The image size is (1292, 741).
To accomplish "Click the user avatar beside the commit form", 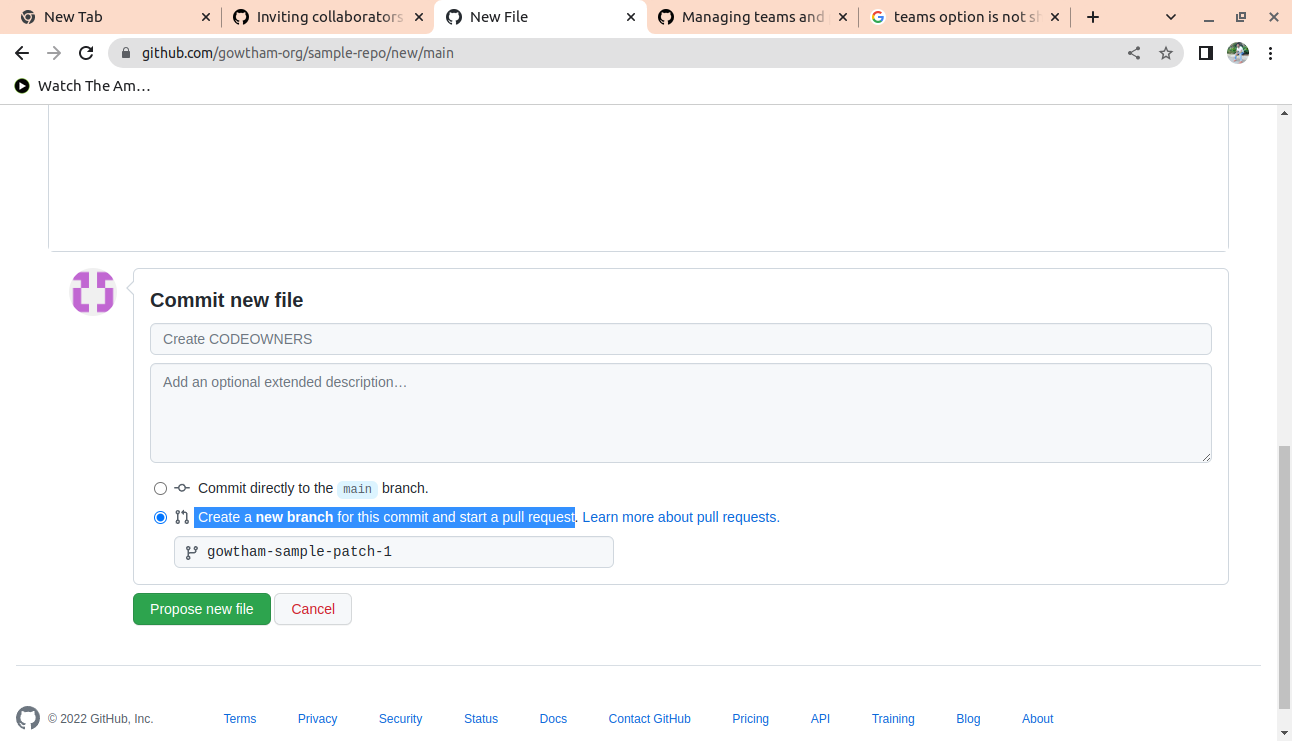I will coord(93,292).
